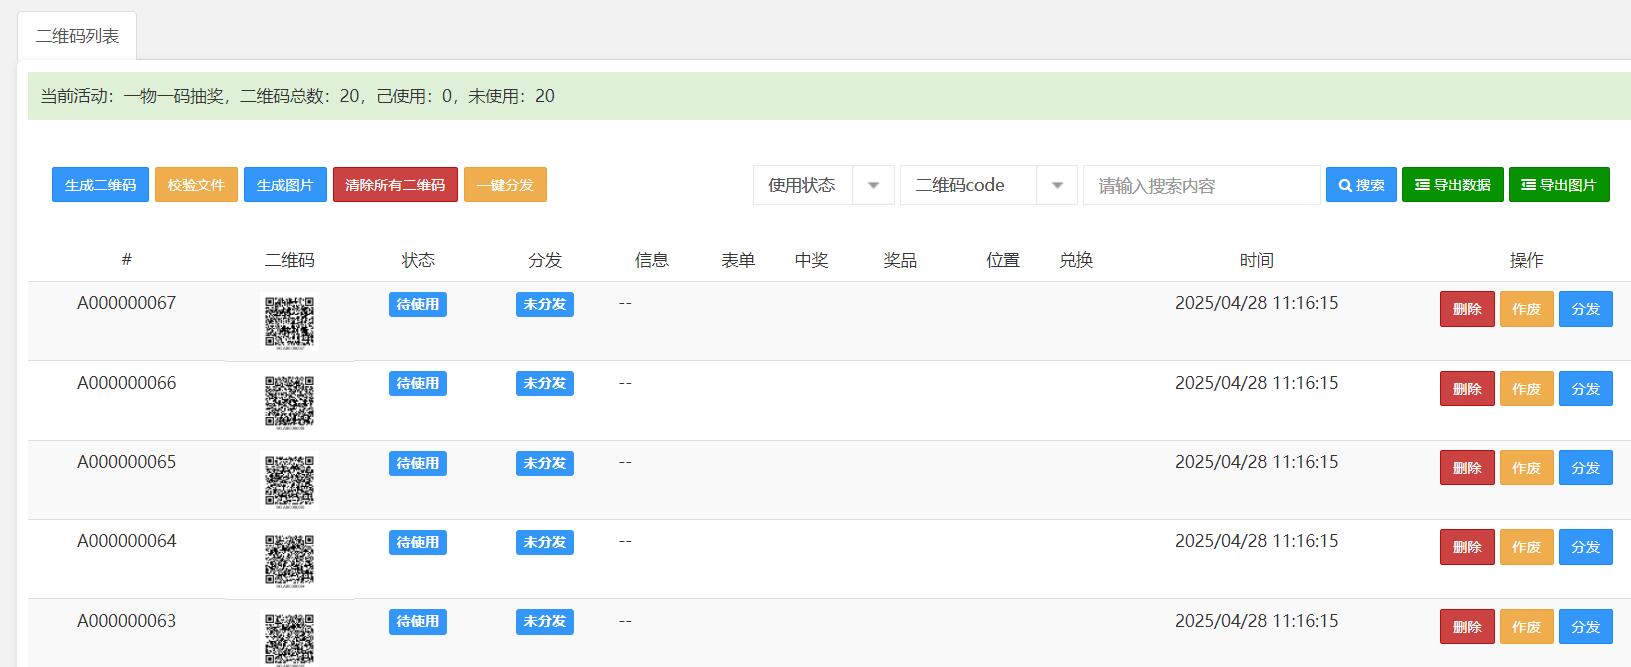Distribute code A000000064 with 分发

(1586, 547)
